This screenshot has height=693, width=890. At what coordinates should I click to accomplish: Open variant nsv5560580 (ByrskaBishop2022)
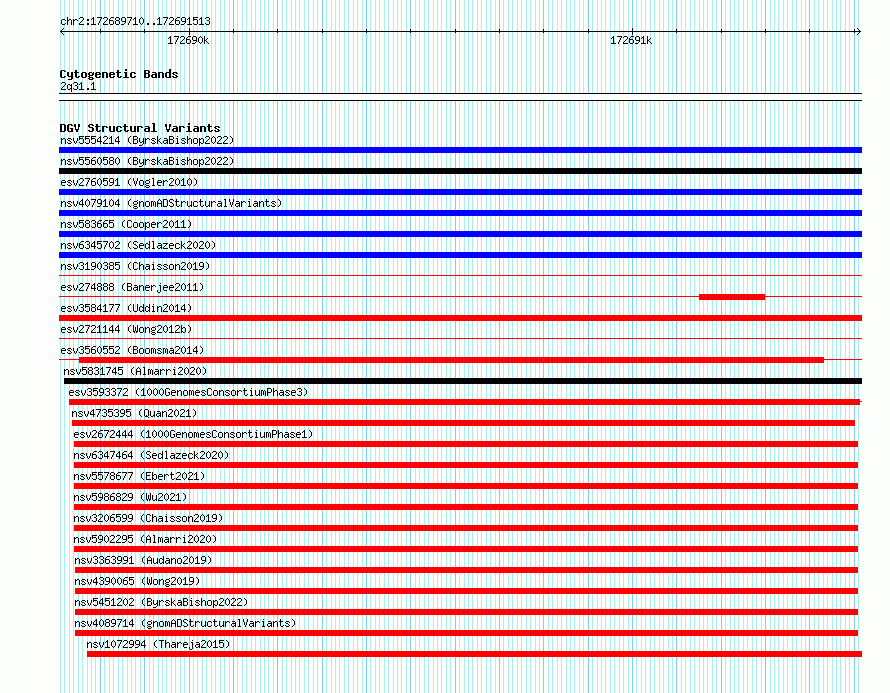point(147,161)
